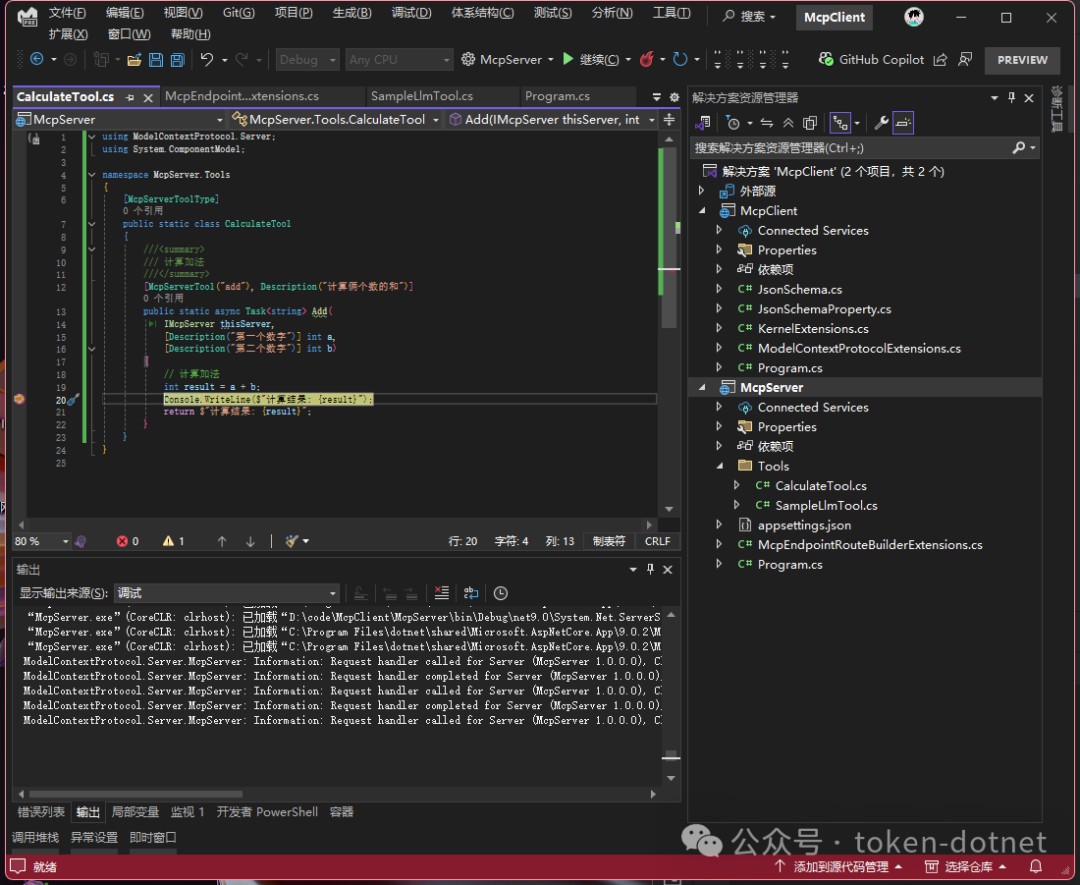
Task: Click the notification bell in status bar
Action: click(1035, 866)
